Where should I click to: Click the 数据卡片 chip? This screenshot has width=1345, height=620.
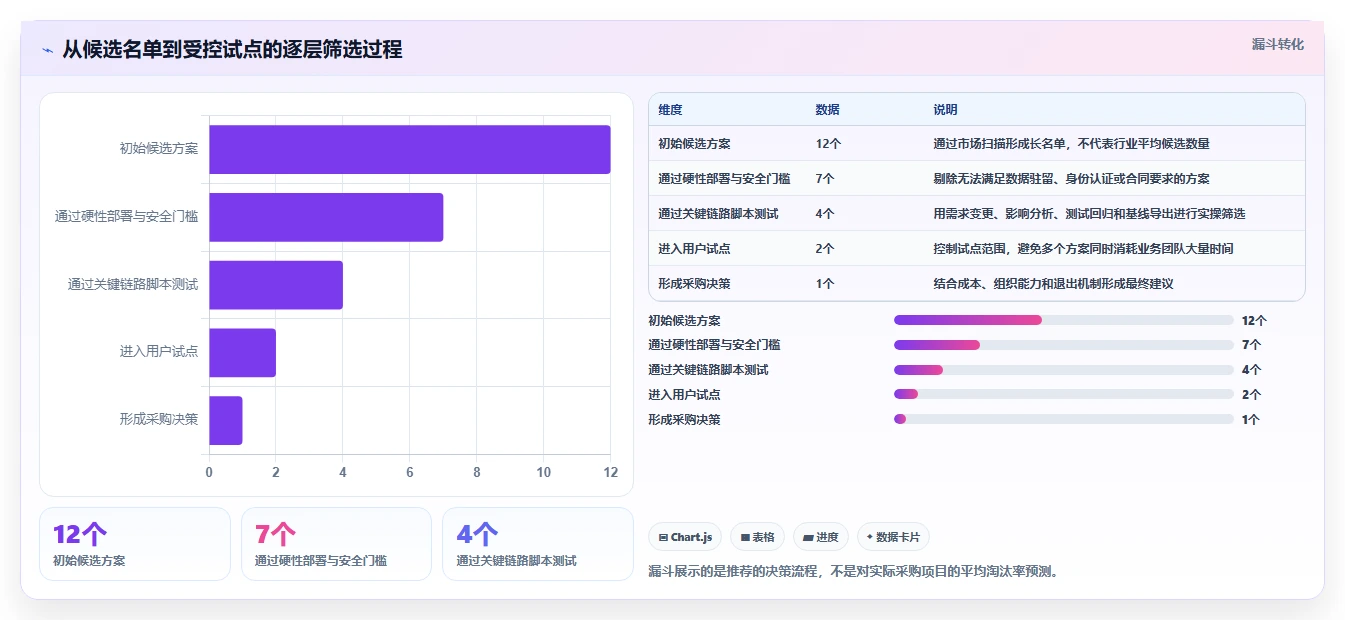(893, 537)
